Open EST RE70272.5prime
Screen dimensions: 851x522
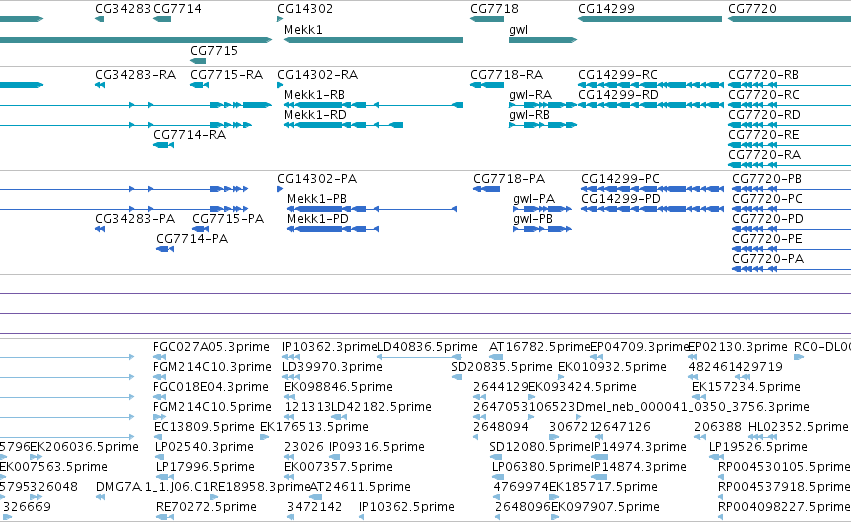pos(206,508)
